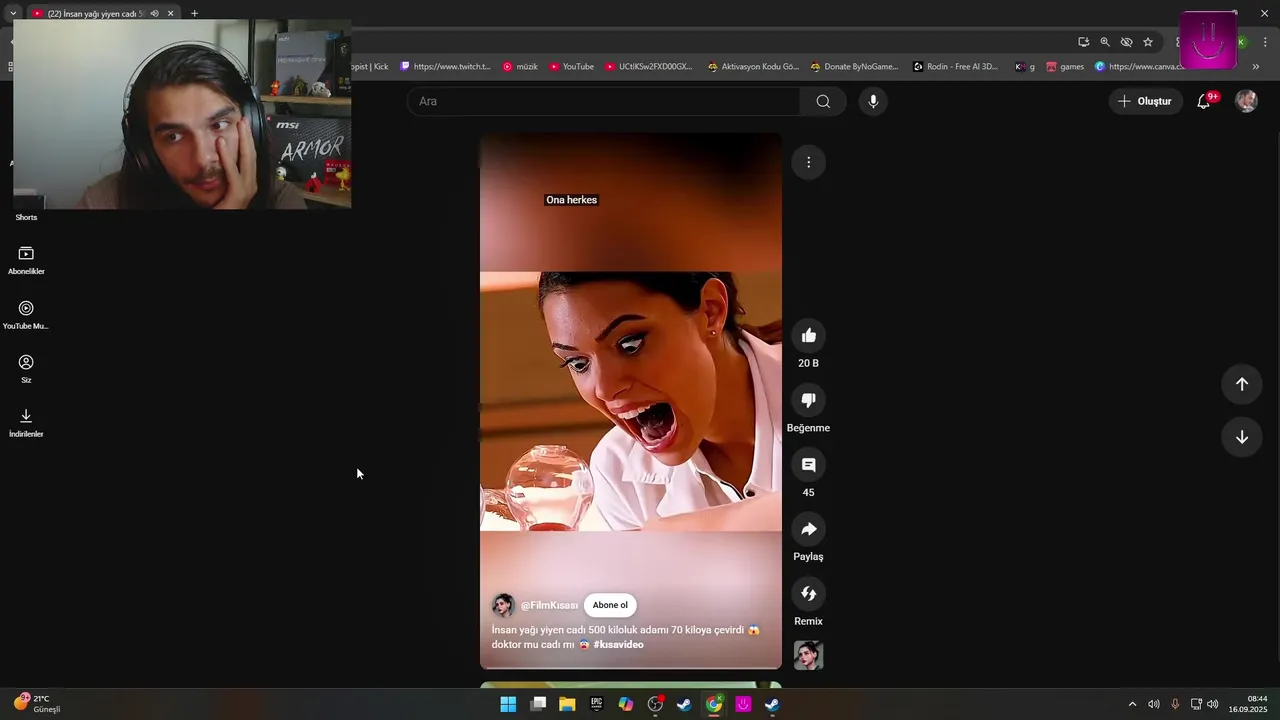Open Copilot from the taskbar

(626, 704)
